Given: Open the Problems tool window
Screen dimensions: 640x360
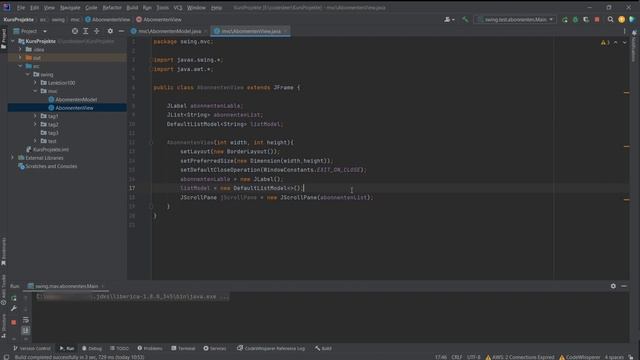Looking at the screenshot, I should coord(150,348).
